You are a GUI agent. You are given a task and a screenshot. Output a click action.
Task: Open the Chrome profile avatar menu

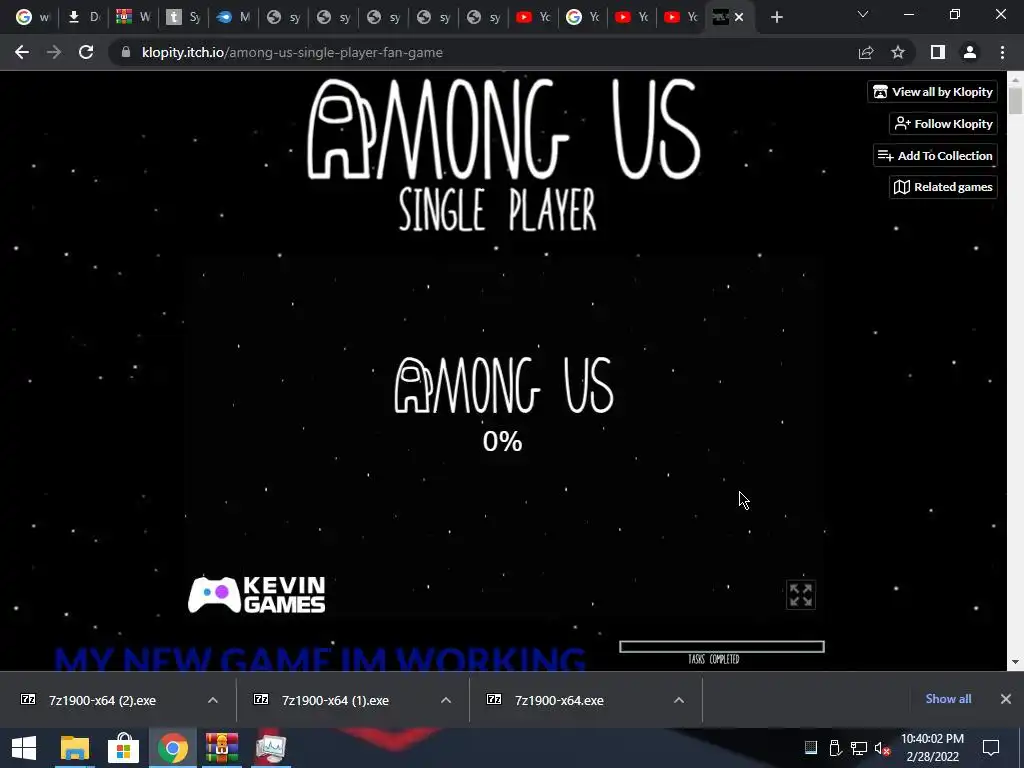pyautogui.click(x=970, y=52)
